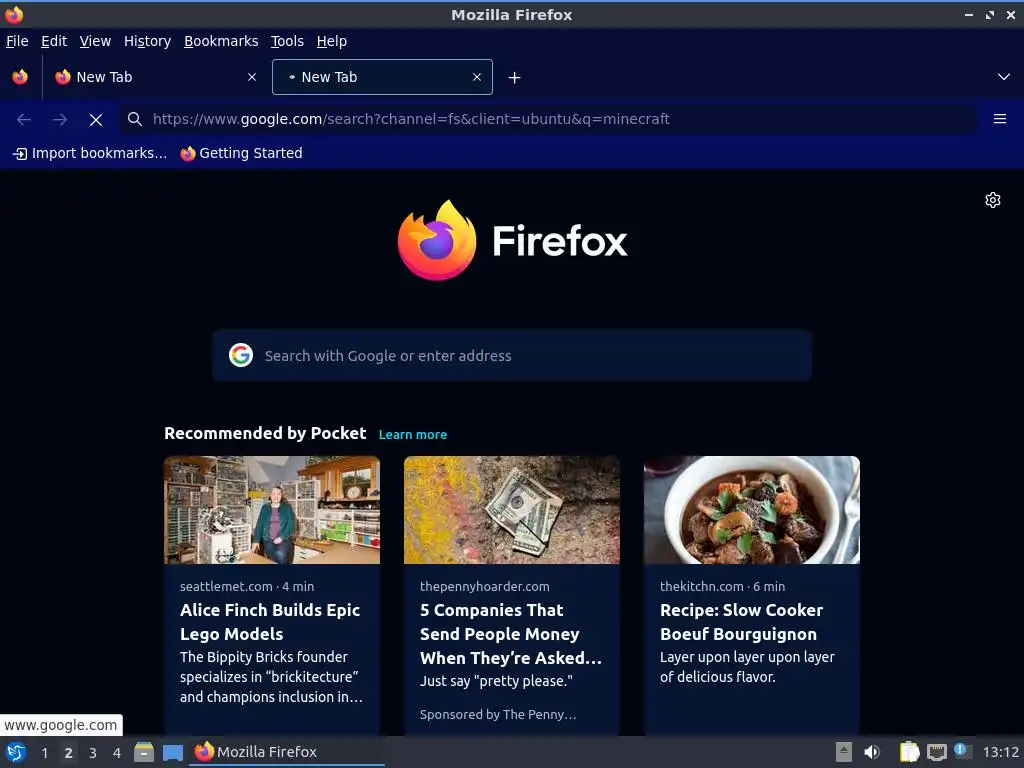Switch to workspace 4
The width and height of the screenshot is (1024, 768).
tap(117, 753)
